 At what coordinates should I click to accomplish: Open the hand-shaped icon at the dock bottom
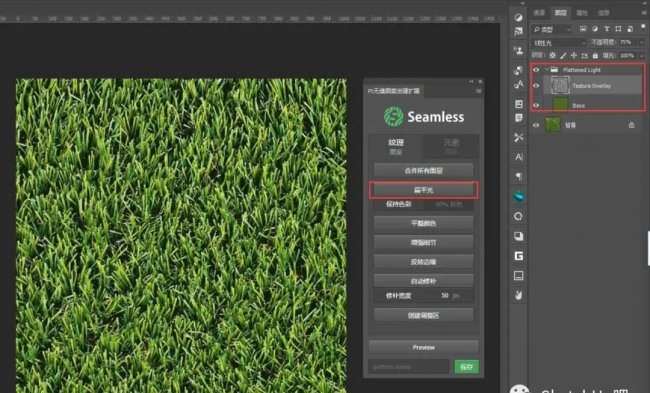tap(519, 295)
